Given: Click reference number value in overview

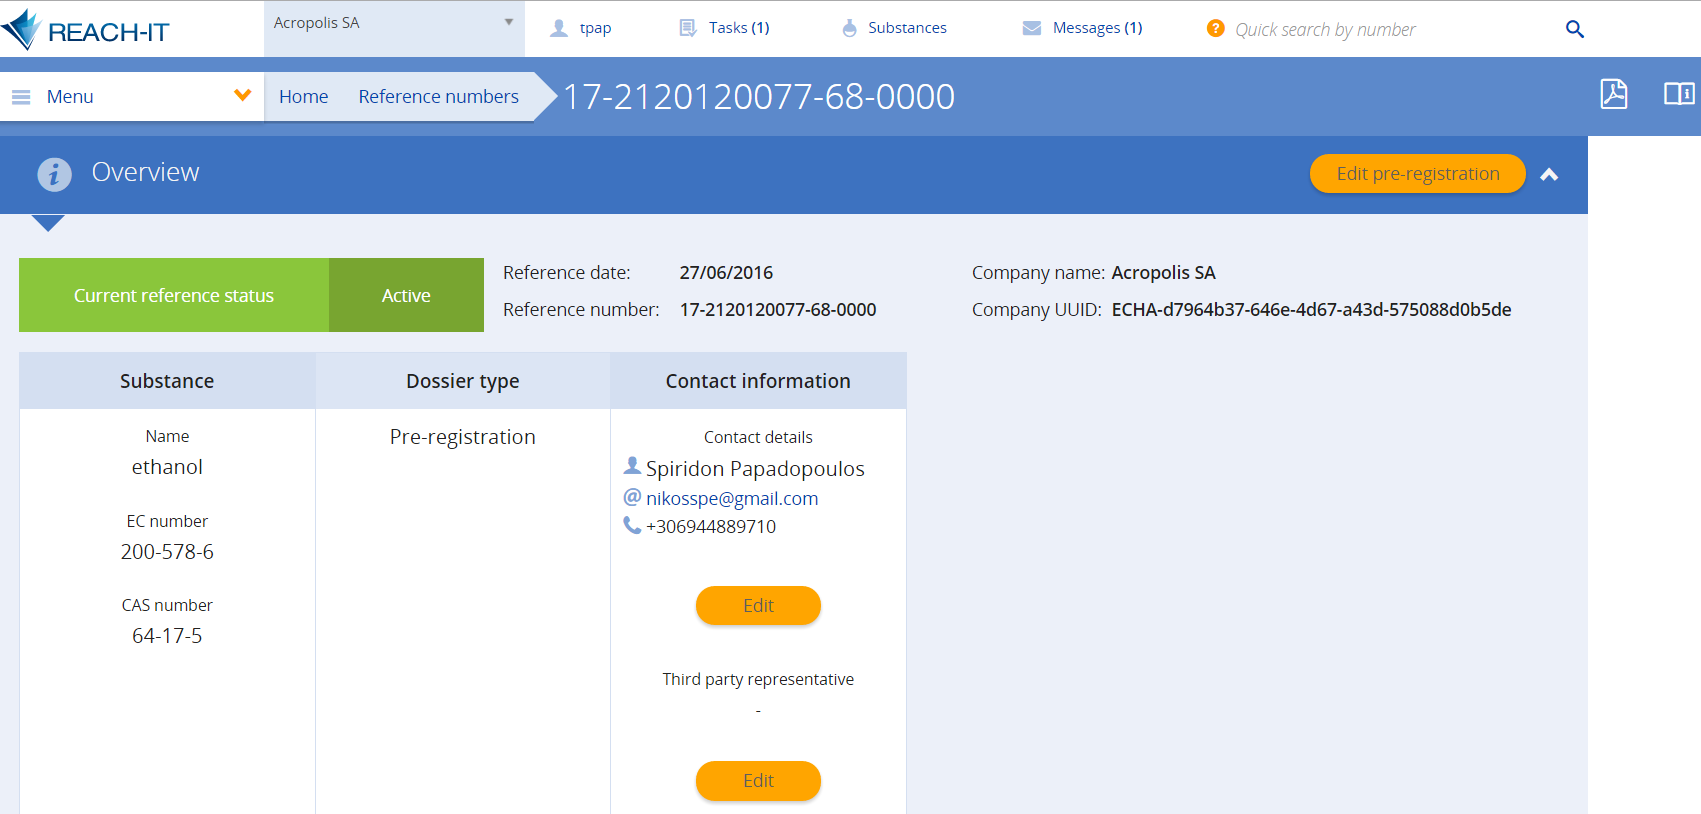Looking at the screenshot, I should [x=778, y=310].
